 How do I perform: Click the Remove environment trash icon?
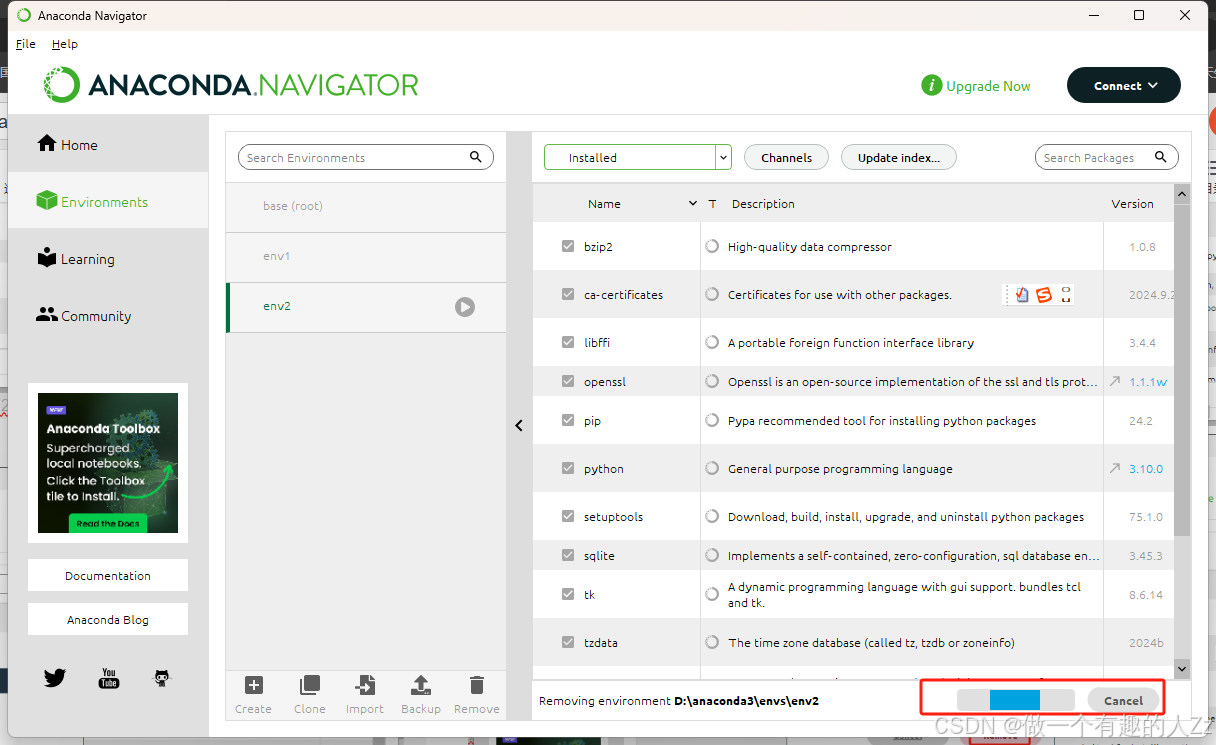477,685
